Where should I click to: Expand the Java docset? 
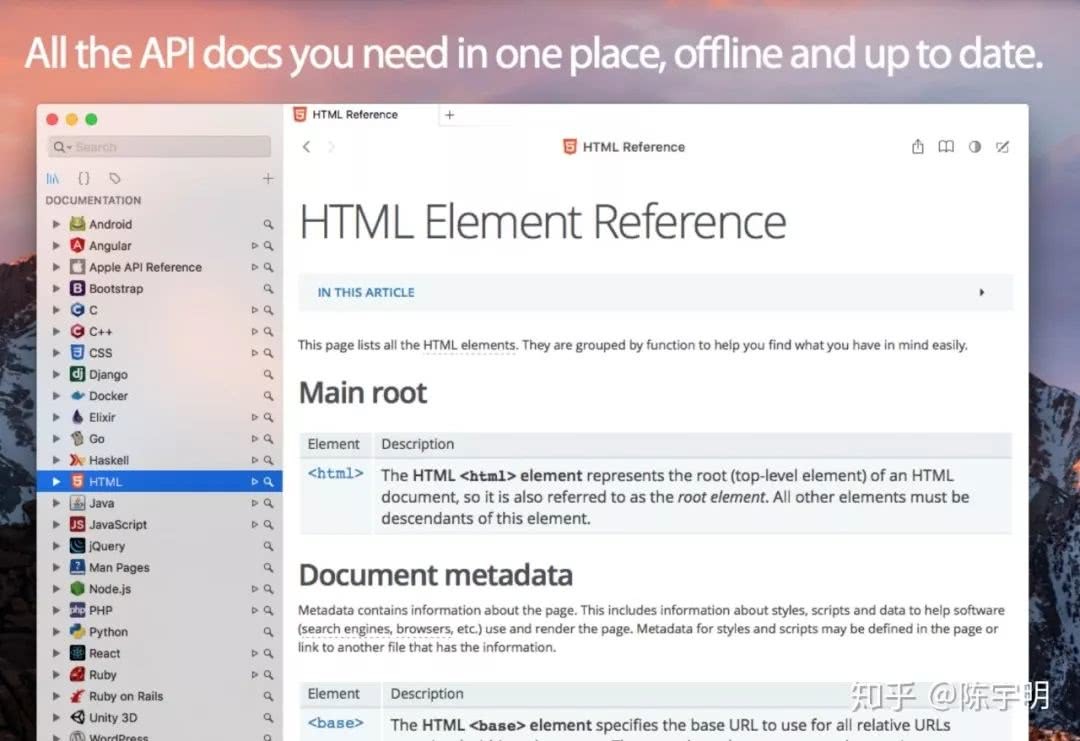point(56,503)
